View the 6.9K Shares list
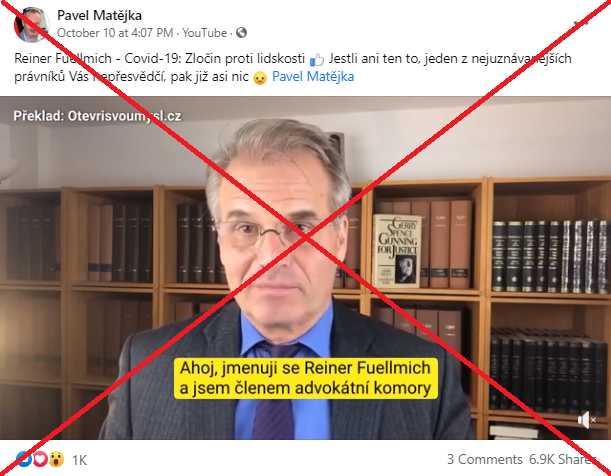 pos(562,460)
